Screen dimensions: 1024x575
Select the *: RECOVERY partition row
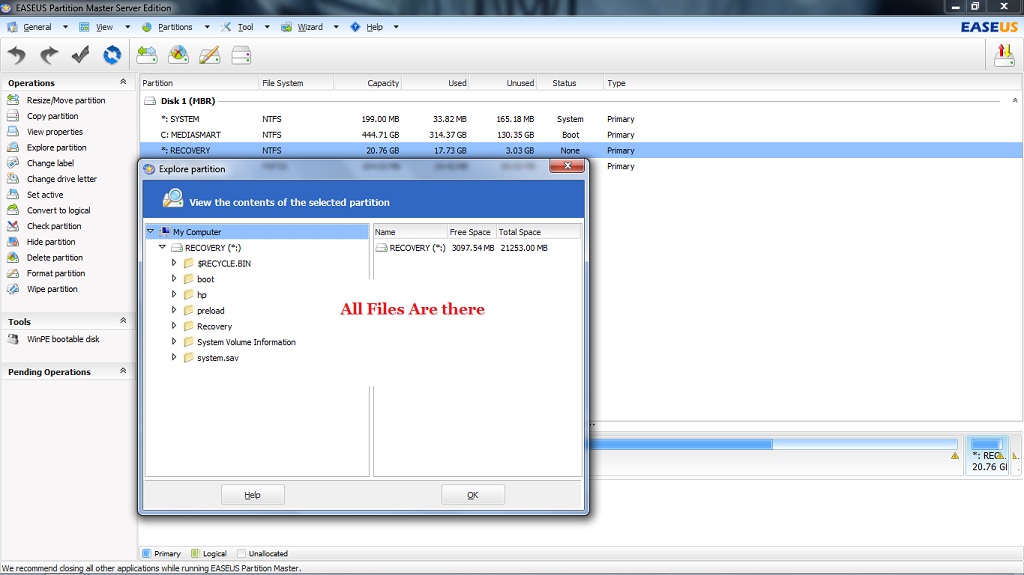[581, 150]
